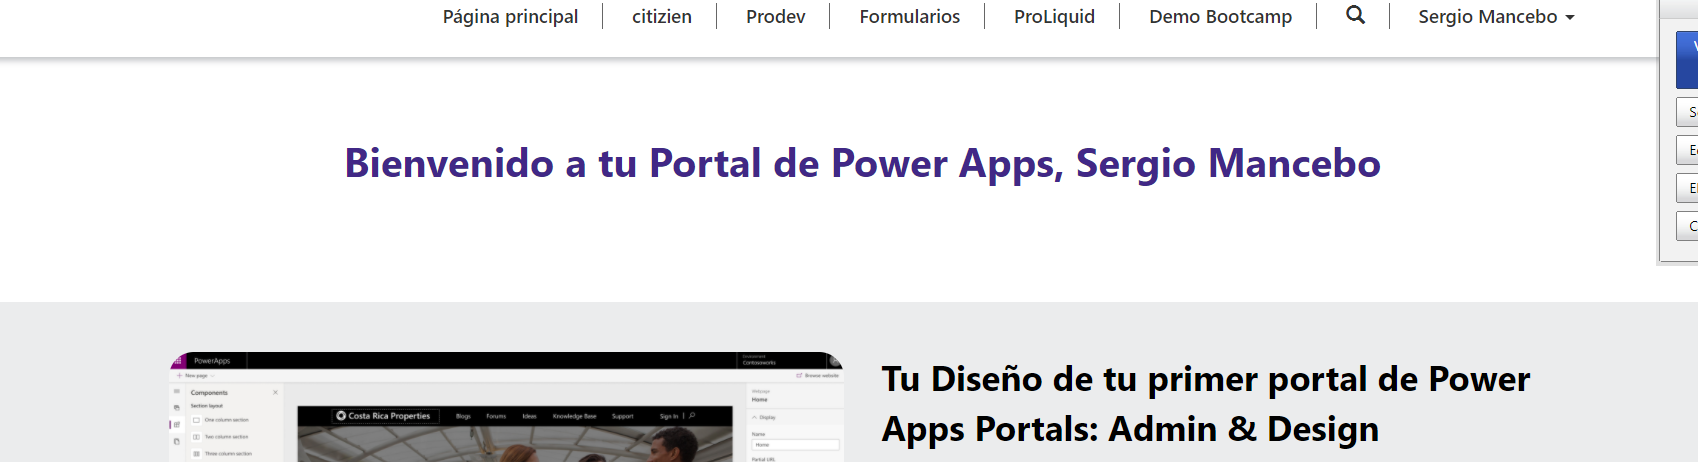Select ProLiquid in the navigation bar
The image size is (1698, 462).
tap(1054, 17)
